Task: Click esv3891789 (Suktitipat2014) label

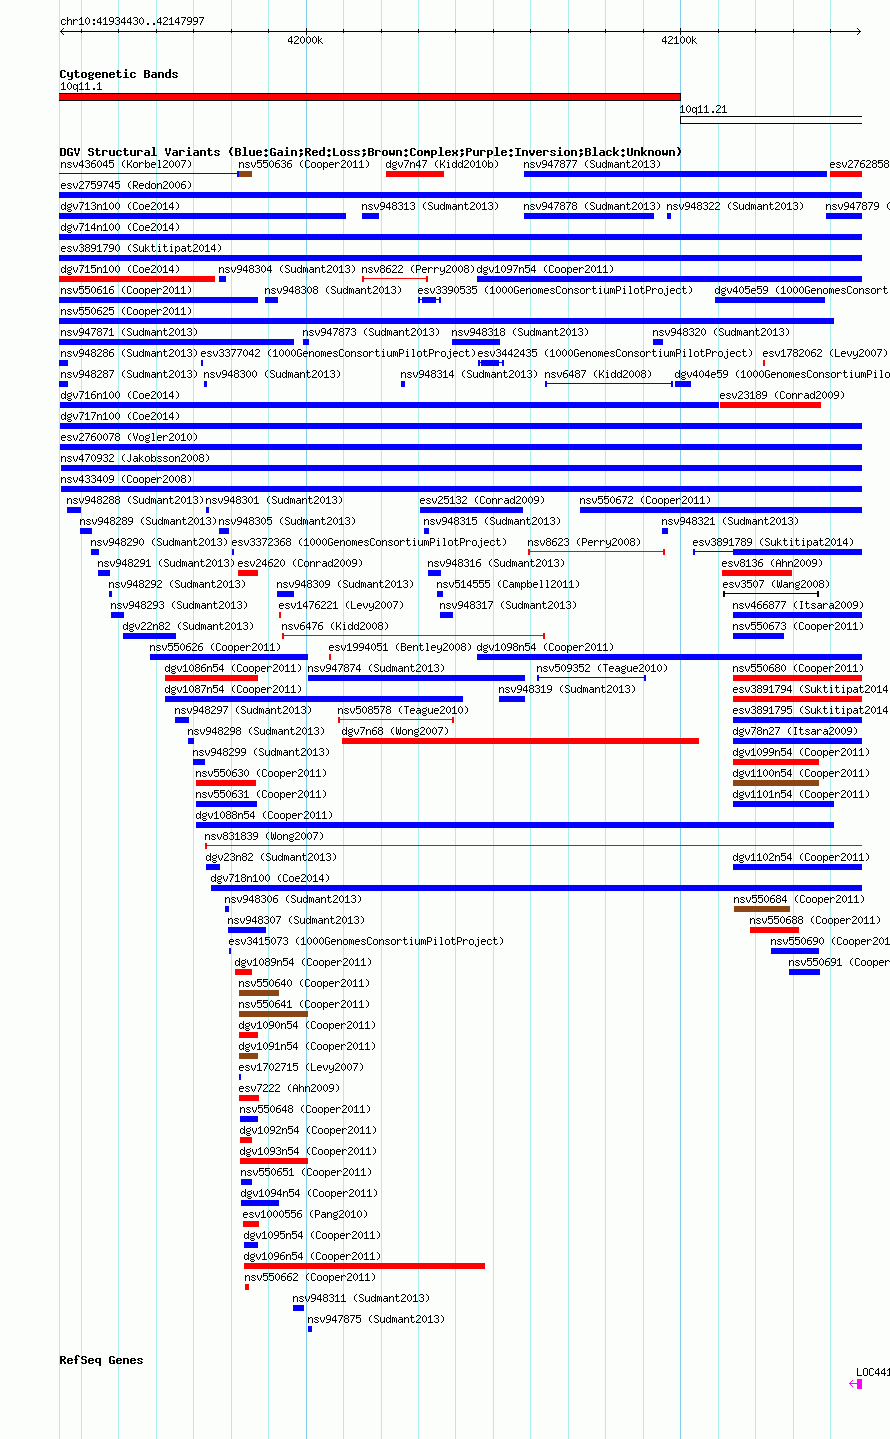Action: [x=774, y=542]
